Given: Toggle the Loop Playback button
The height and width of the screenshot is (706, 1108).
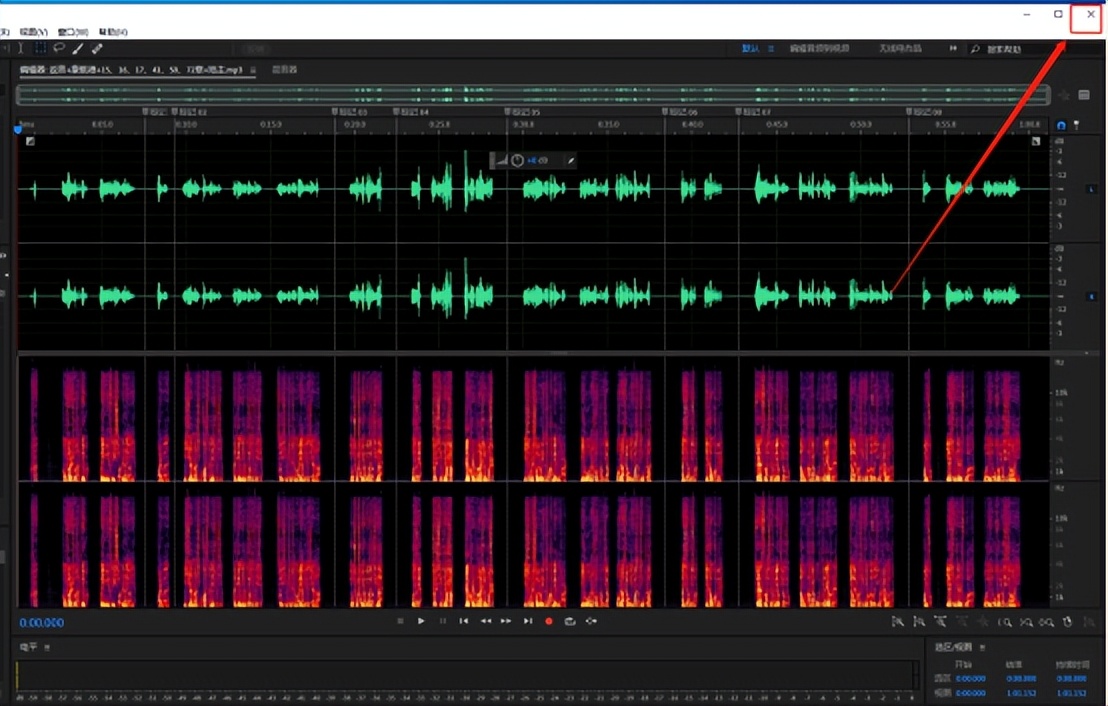Looking at the screenshot, I should click(x=570, y=621).
